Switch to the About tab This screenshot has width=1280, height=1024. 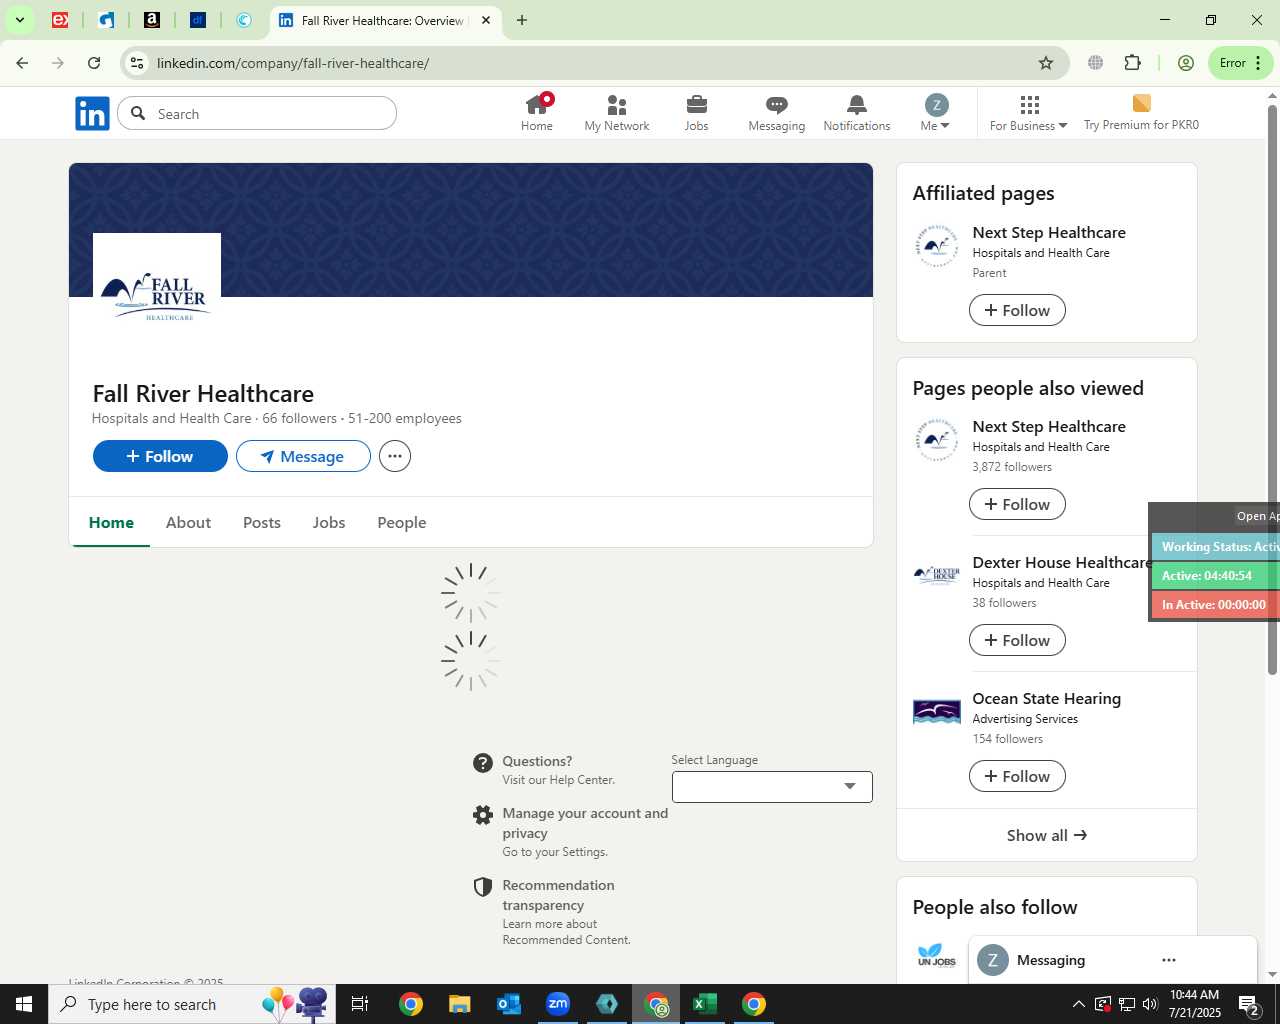coord(188,522)
